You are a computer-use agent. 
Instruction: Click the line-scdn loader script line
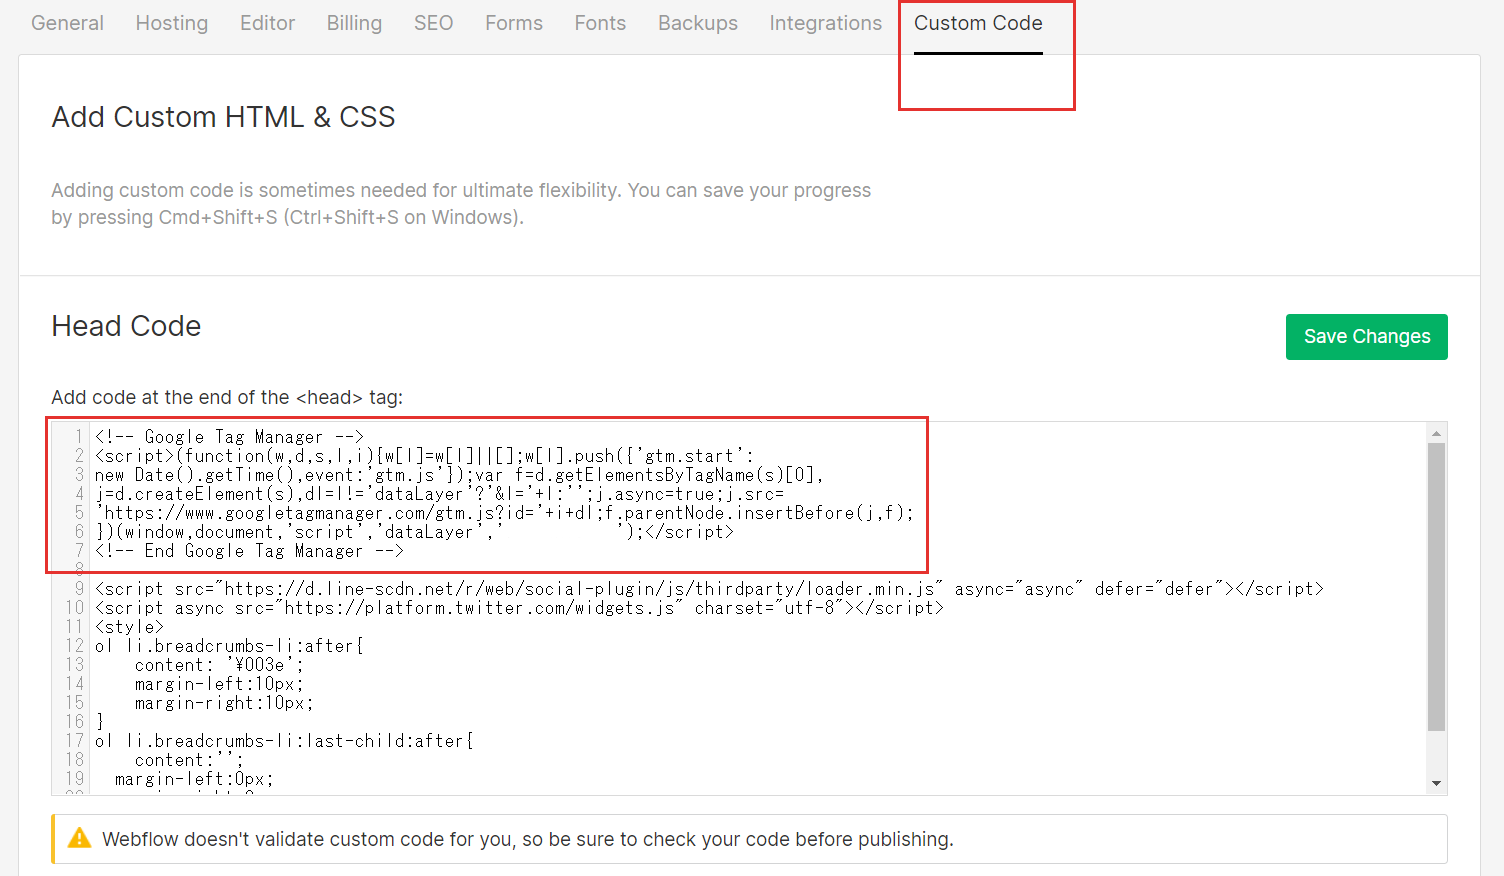709,589
